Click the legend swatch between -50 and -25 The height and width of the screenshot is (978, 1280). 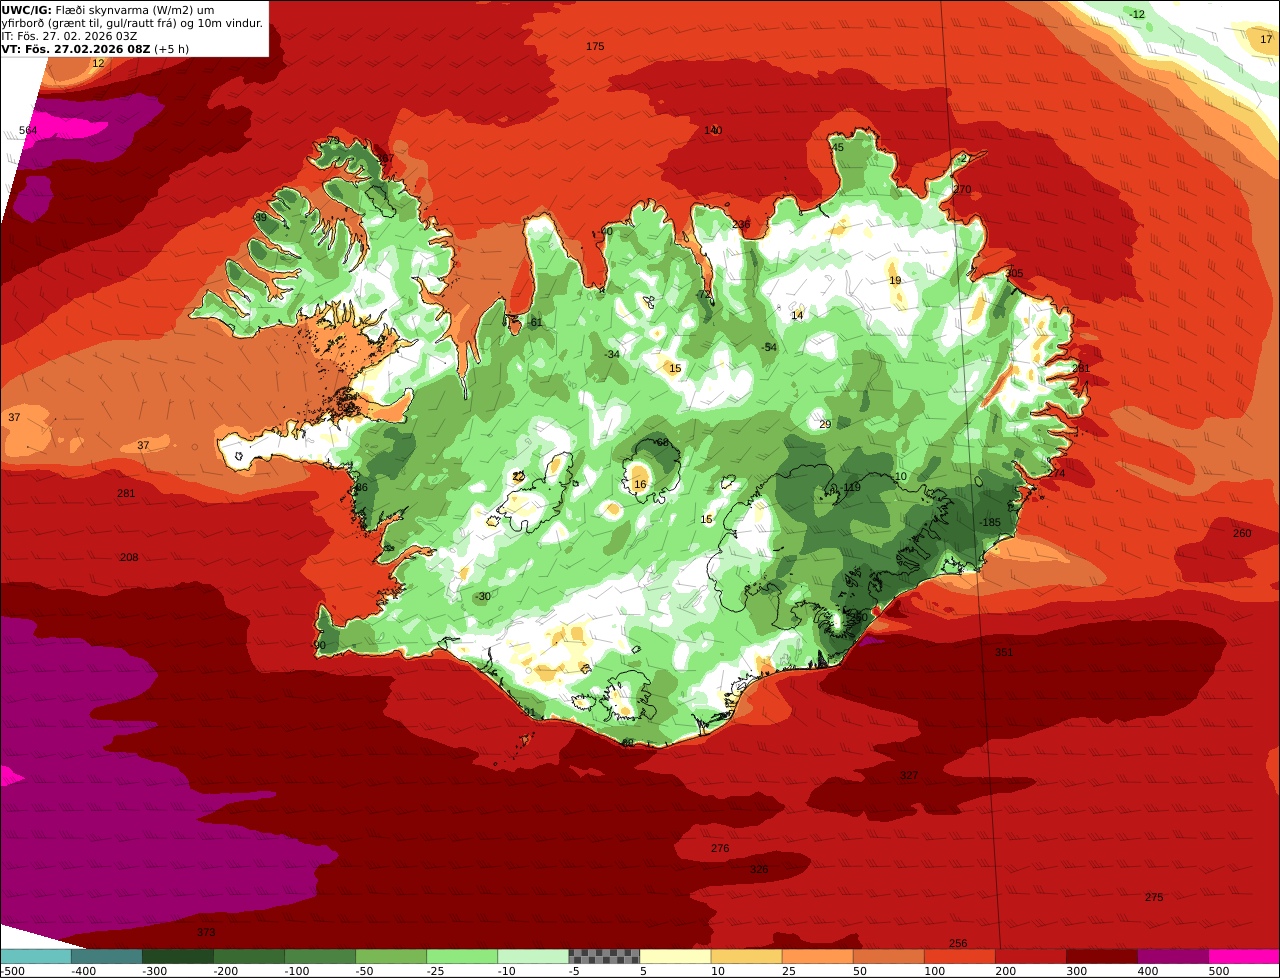tap(391, 956)
